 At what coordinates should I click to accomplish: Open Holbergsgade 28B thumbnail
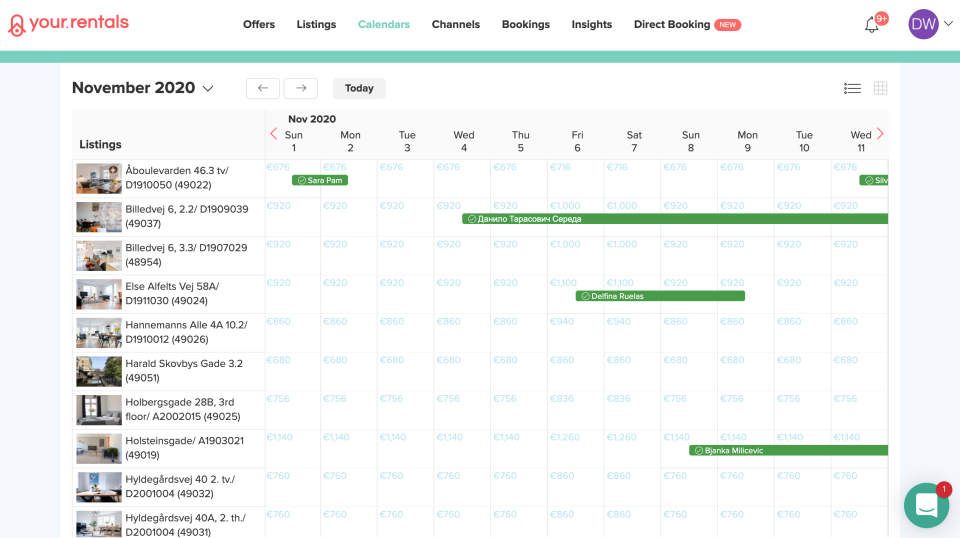(99, 409)
